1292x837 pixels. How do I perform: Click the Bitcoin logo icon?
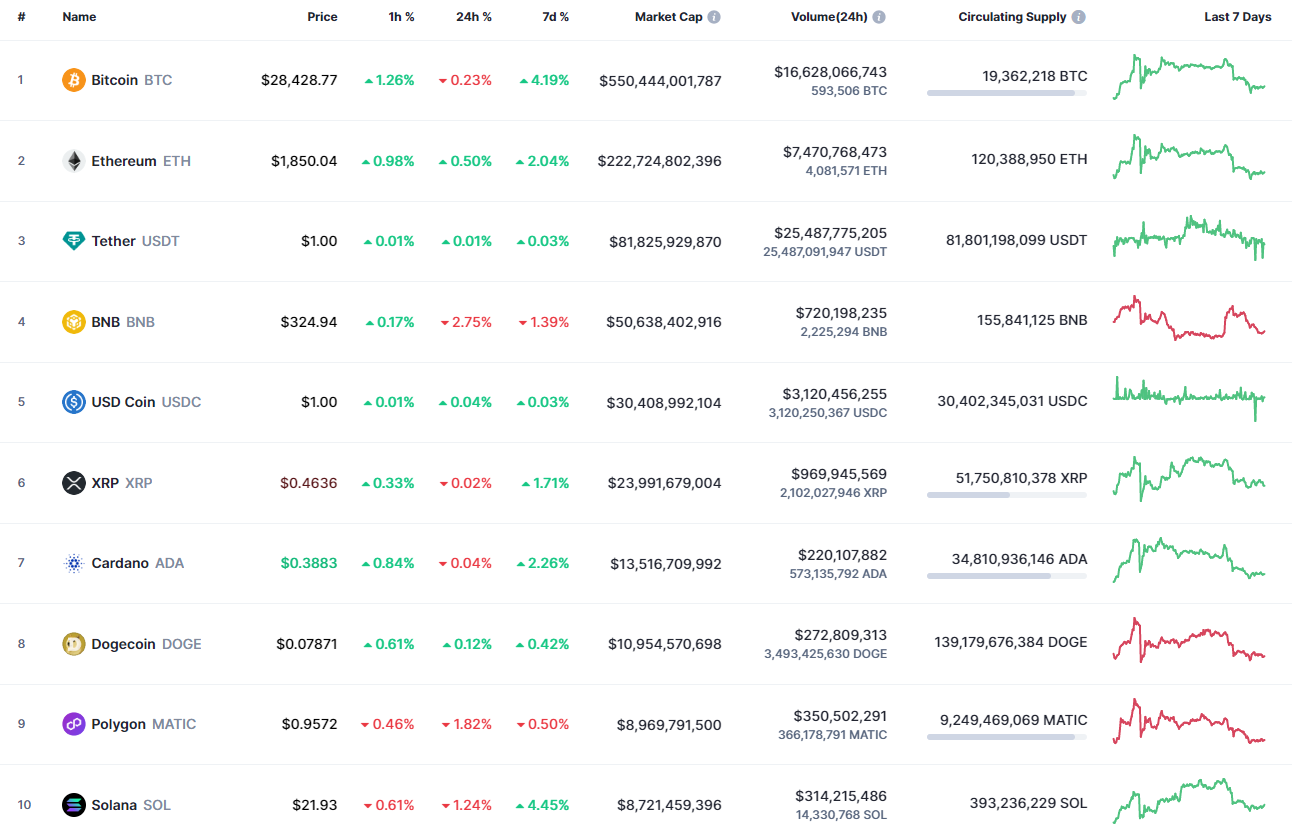[72, 80]
